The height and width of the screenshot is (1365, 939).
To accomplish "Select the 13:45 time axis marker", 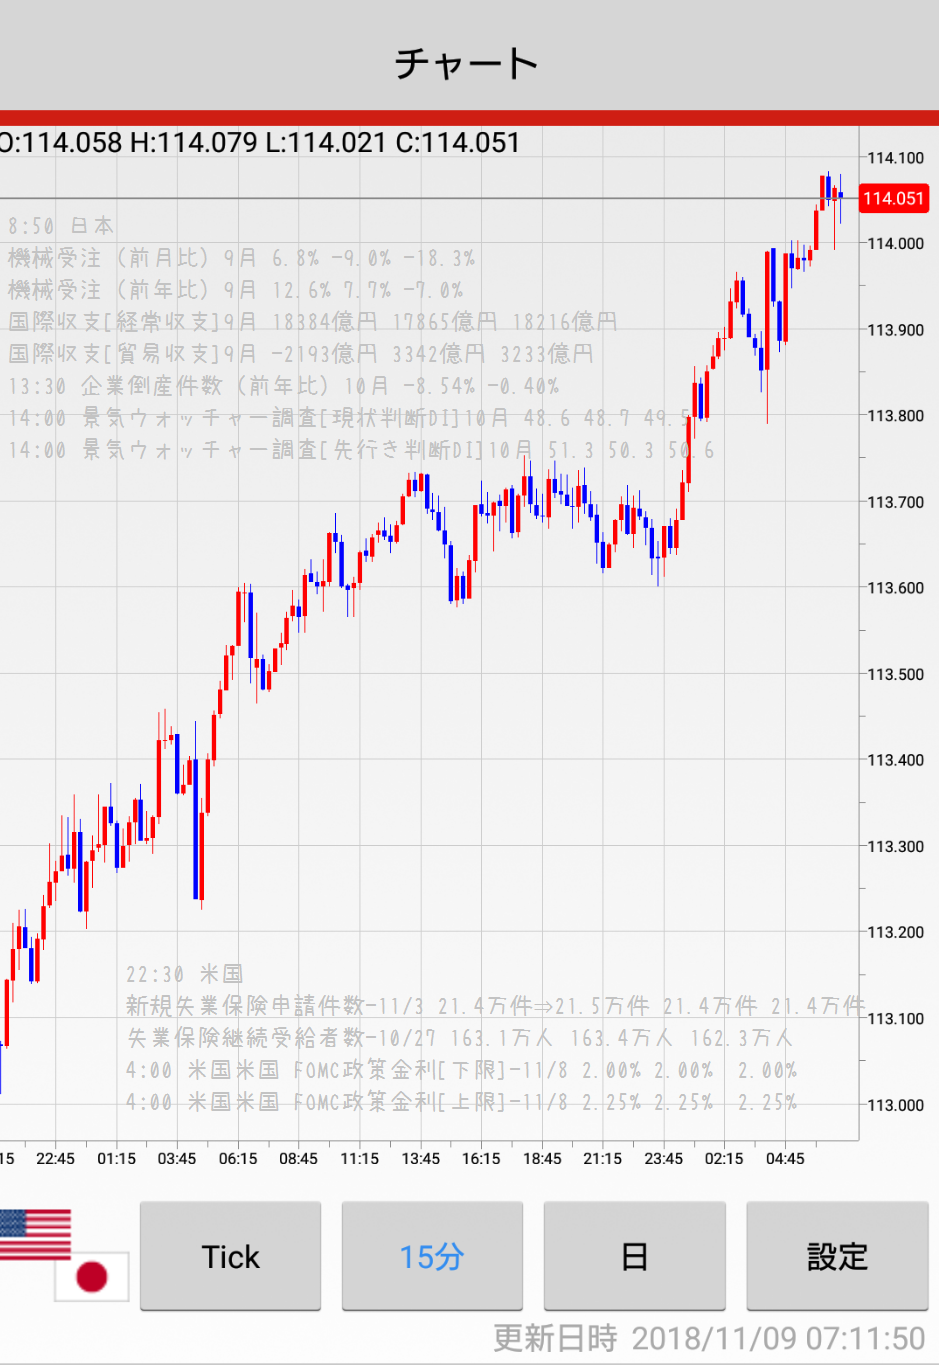I will pyautogui.click(x=420, y=1158).
